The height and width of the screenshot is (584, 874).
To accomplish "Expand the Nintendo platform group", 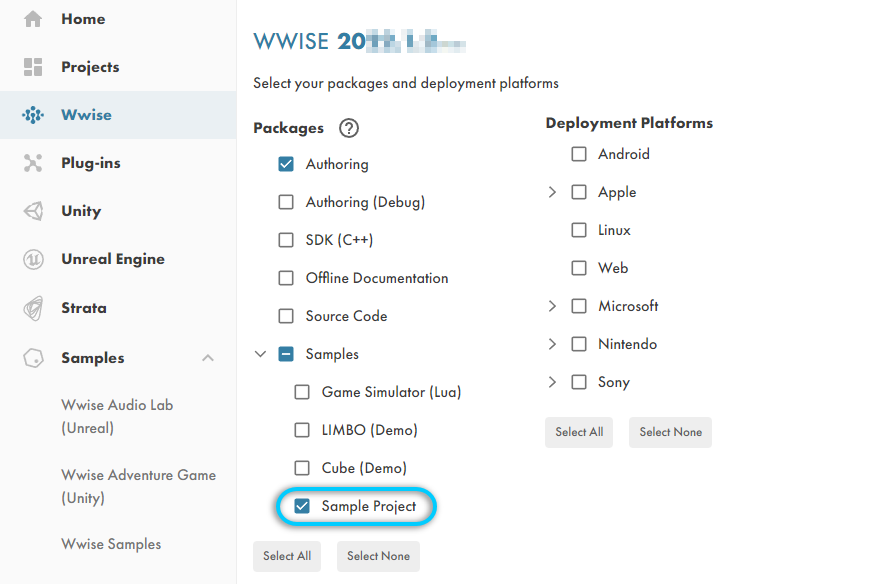I will (552, 344).
